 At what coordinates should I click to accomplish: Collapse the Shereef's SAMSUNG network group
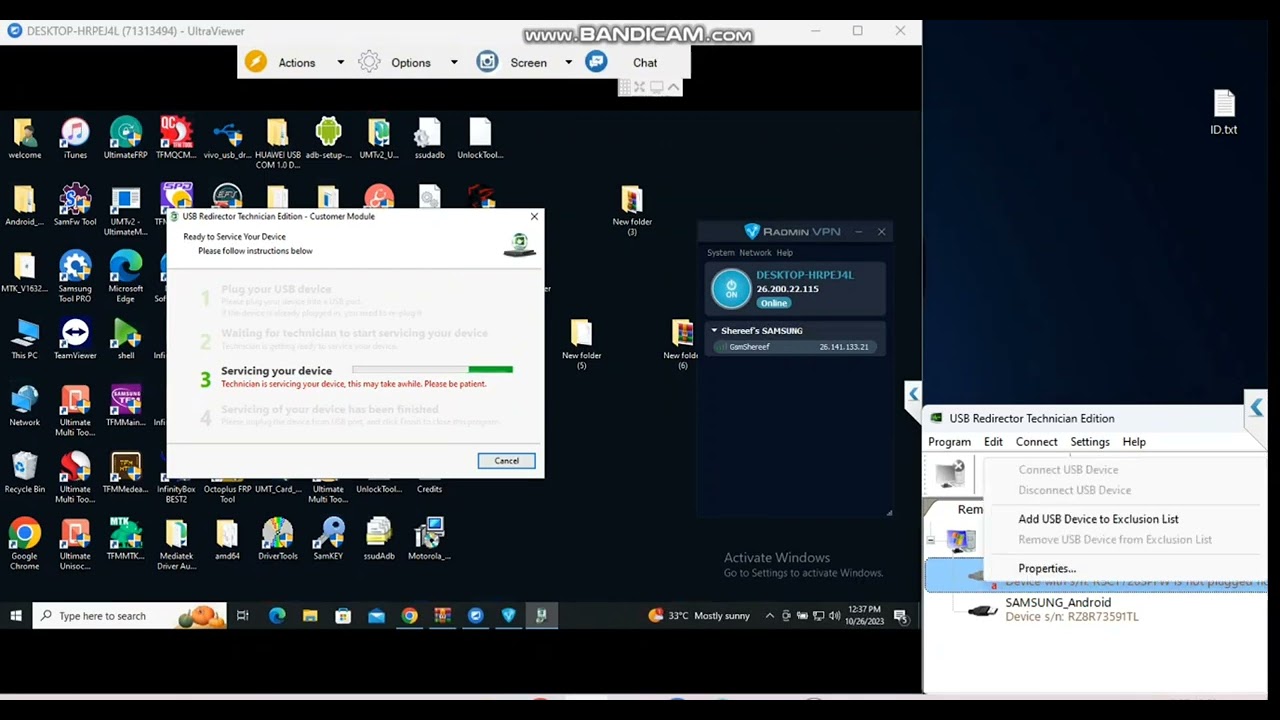[714, 330]
